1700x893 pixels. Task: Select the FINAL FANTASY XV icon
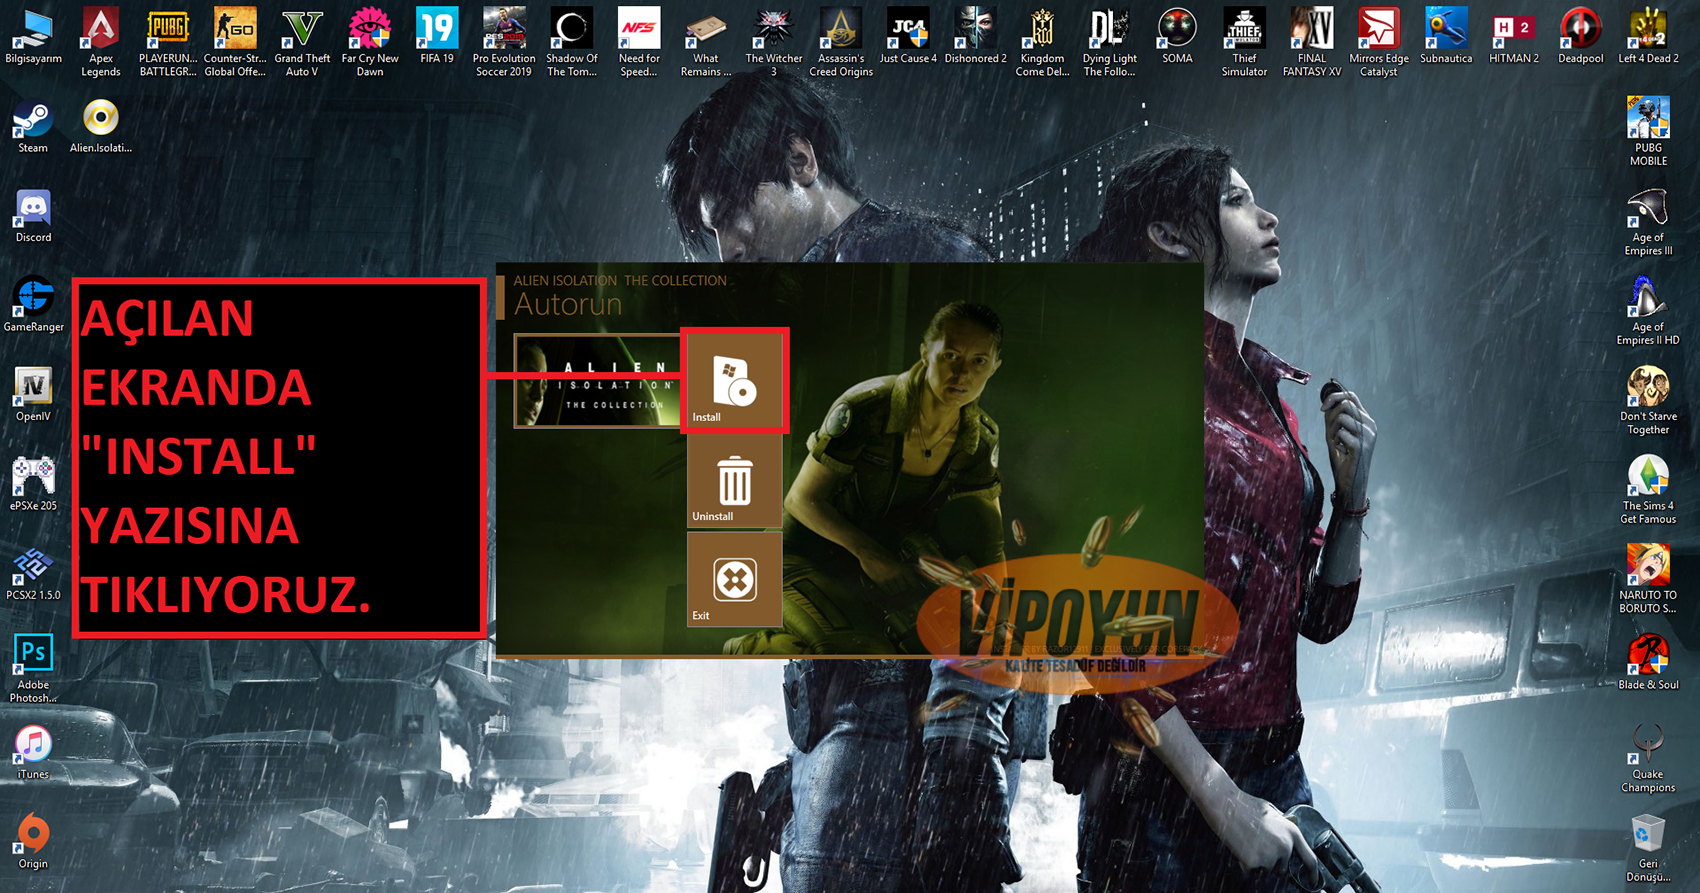pos(1312,42)
